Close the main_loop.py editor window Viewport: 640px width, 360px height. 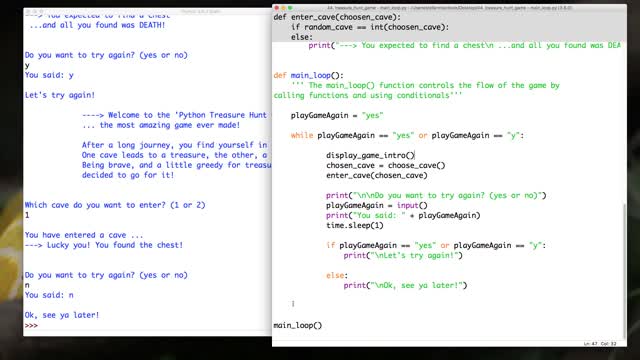(x=276, y=8)
